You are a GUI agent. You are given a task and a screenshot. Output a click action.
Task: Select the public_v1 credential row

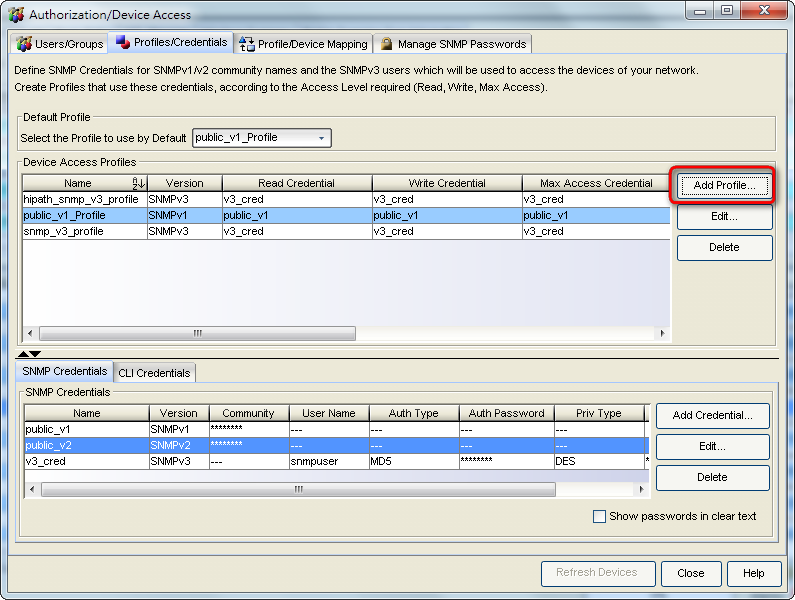337,430
